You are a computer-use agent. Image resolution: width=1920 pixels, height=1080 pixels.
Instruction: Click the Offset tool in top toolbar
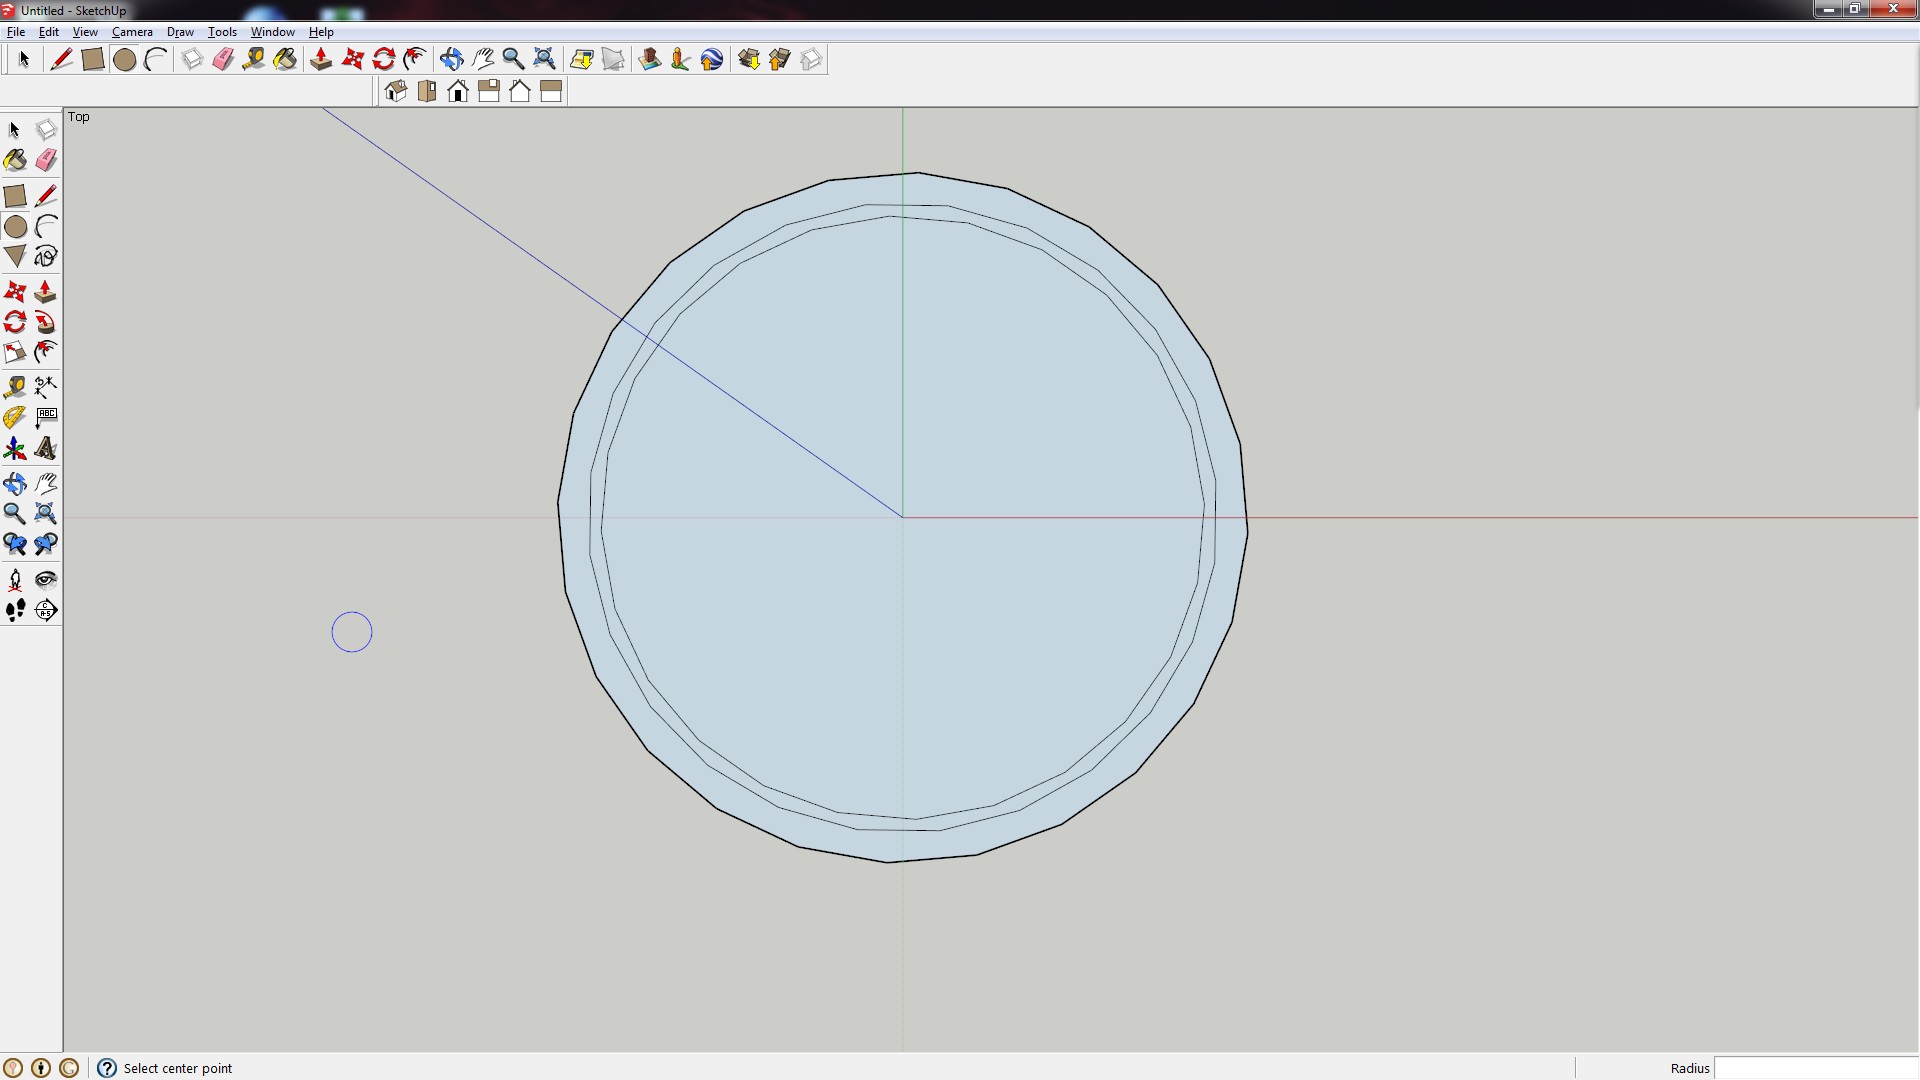(414, 60)
